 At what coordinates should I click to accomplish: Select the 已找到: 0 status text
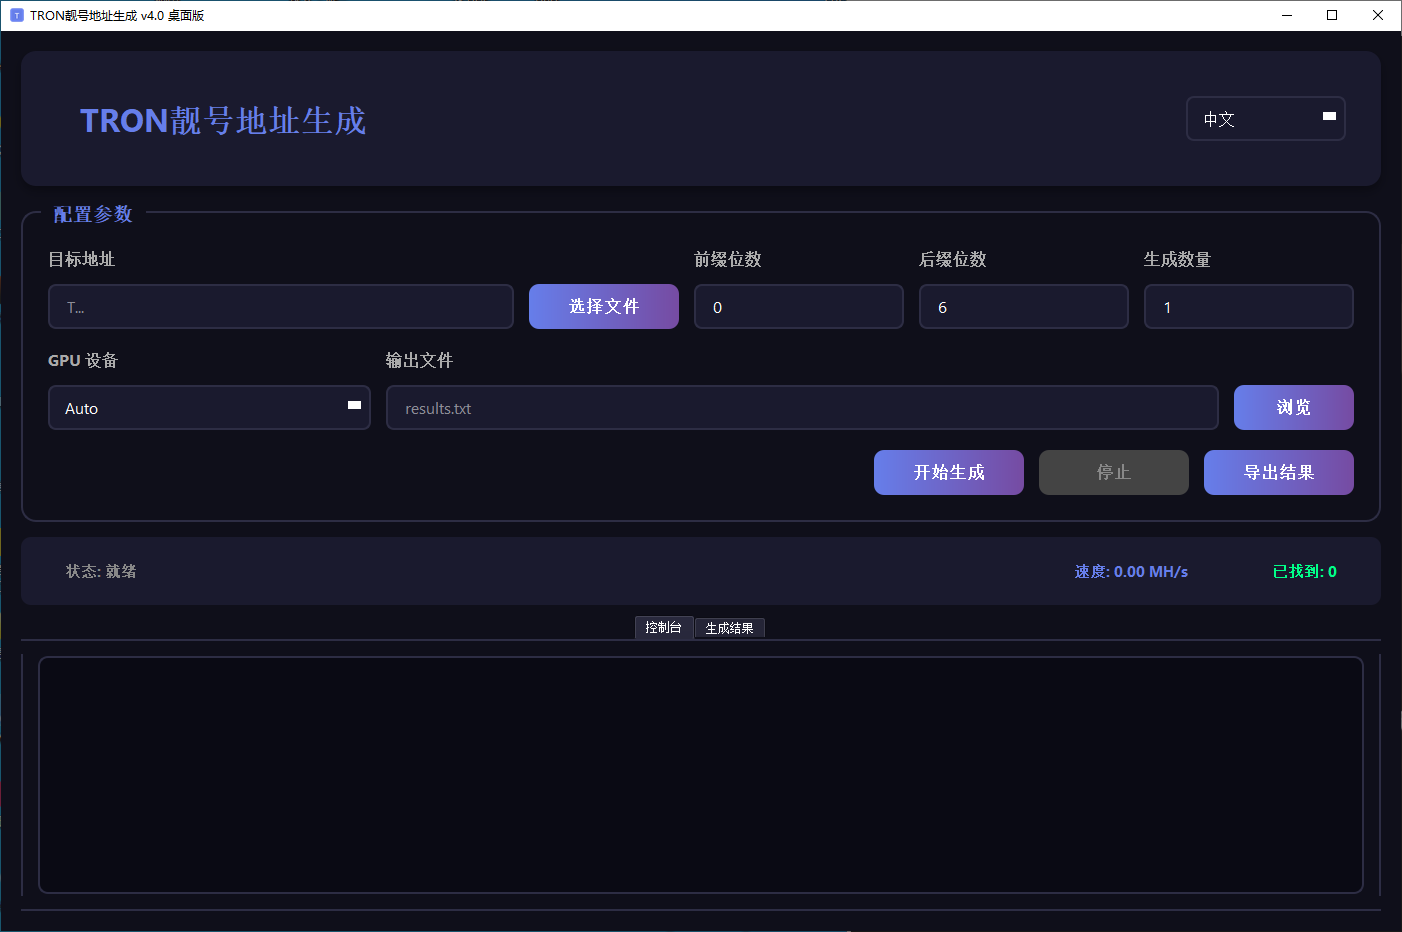click(x=1304, y=572)
